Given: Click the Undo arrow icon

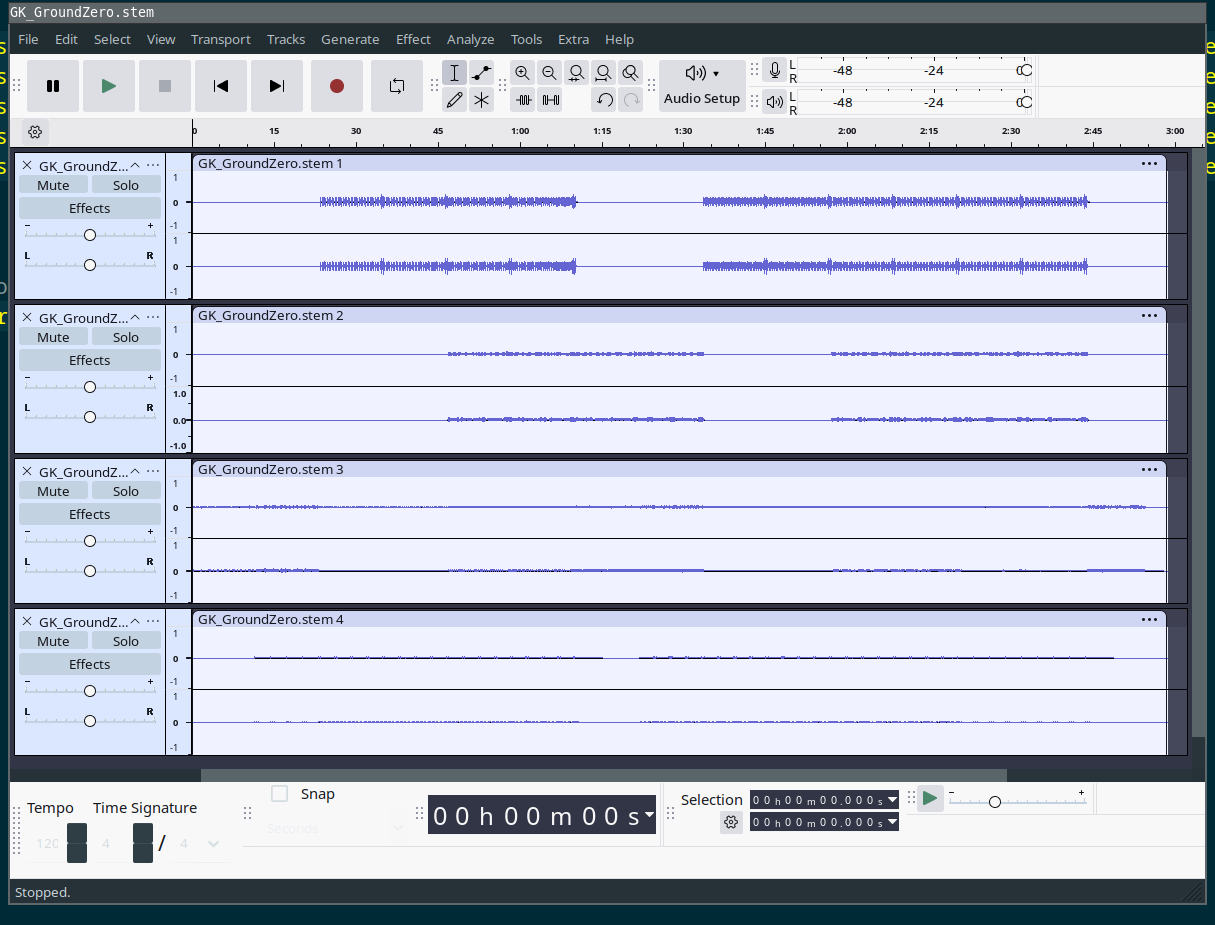Looking at the screenshot, I should 604,99.
